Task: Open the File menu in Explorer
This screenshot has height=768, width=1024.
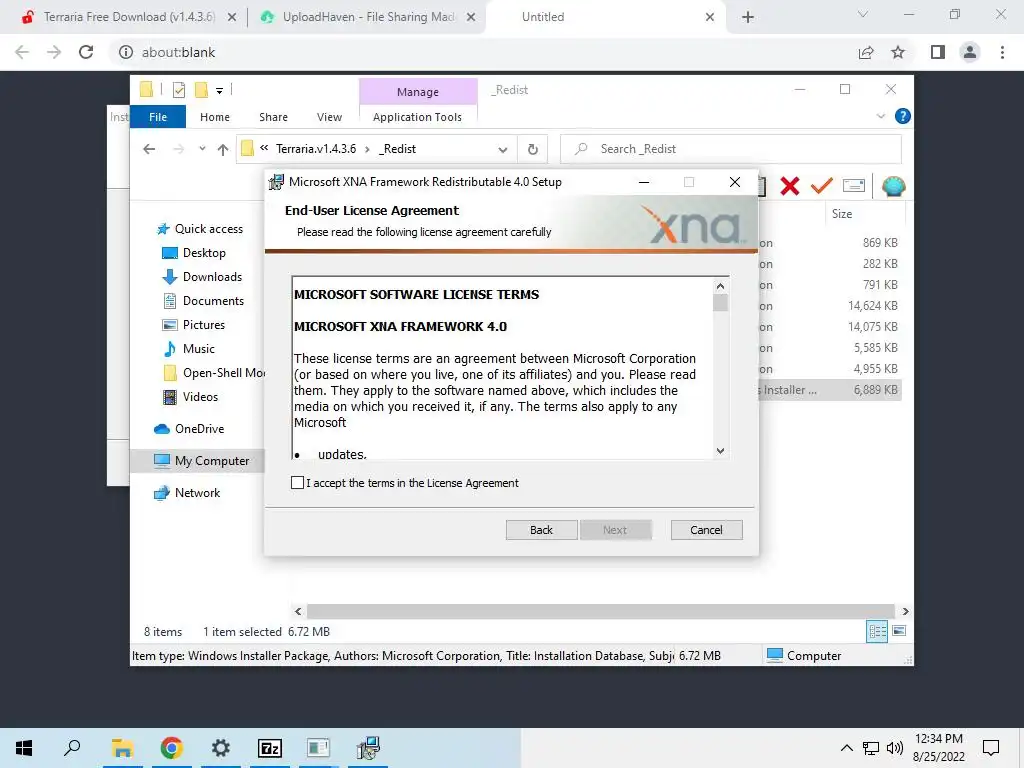Action: click(x=158, y=117)
